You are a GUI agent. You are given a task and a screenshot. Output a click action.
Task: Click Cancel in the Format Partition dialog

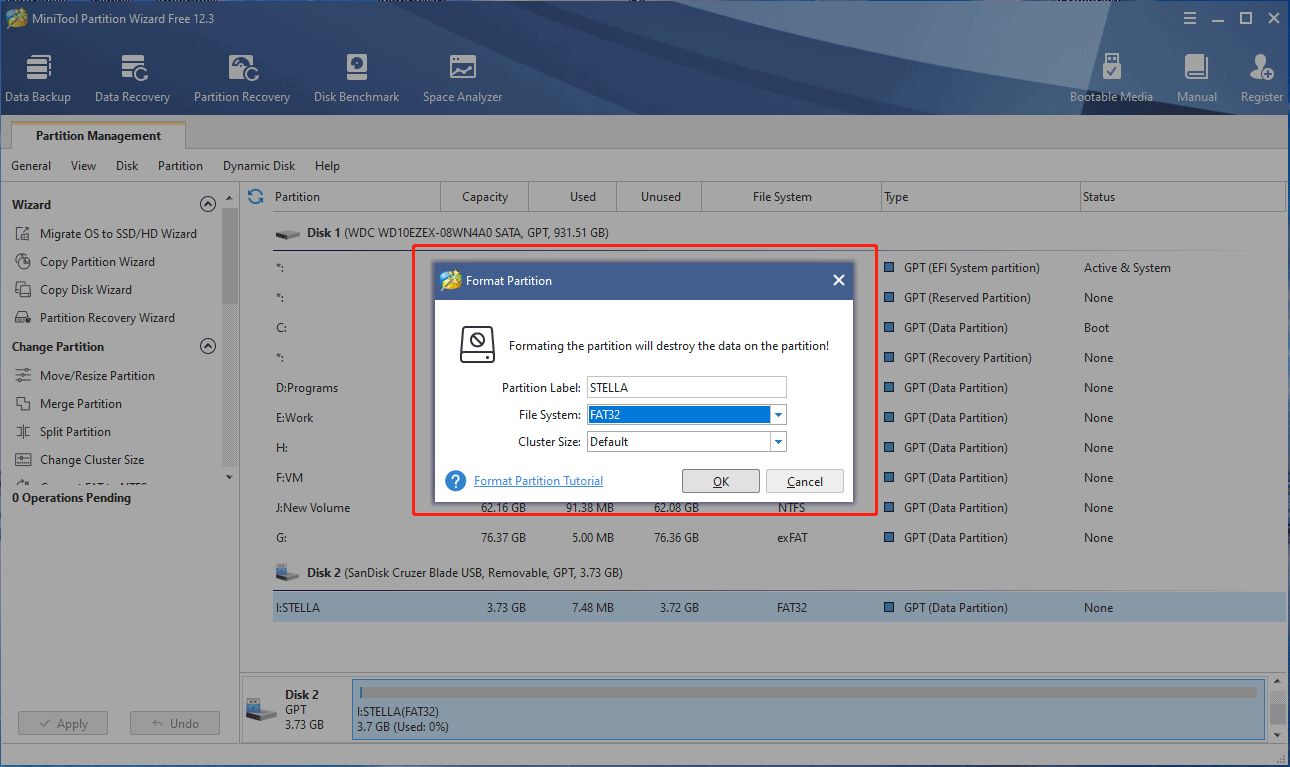tap(805, 481)
